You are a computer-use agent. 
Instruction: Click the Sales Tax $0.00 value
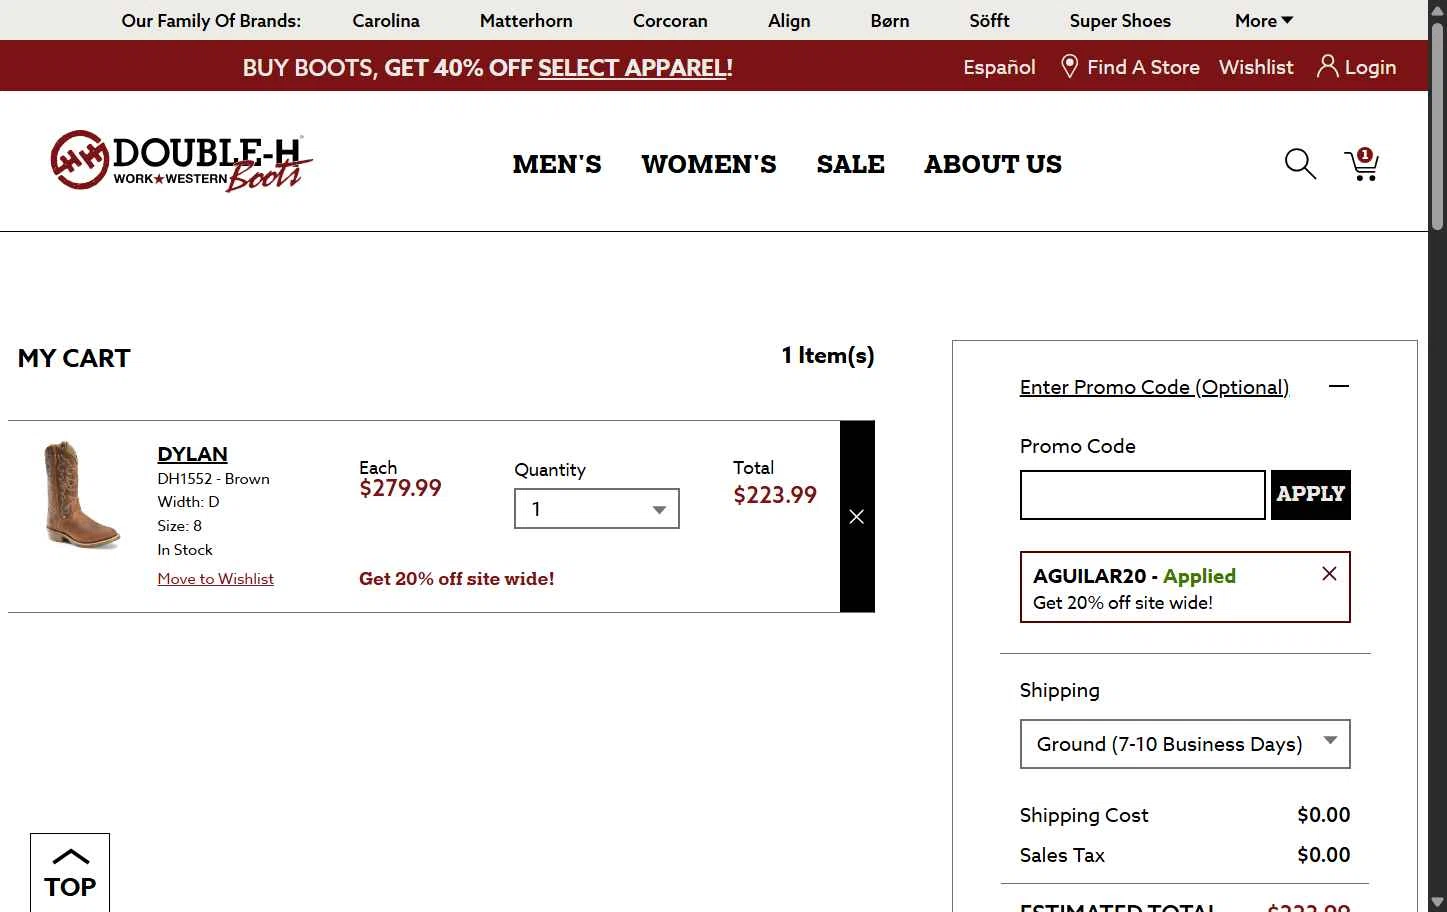tap(1324, 855)
